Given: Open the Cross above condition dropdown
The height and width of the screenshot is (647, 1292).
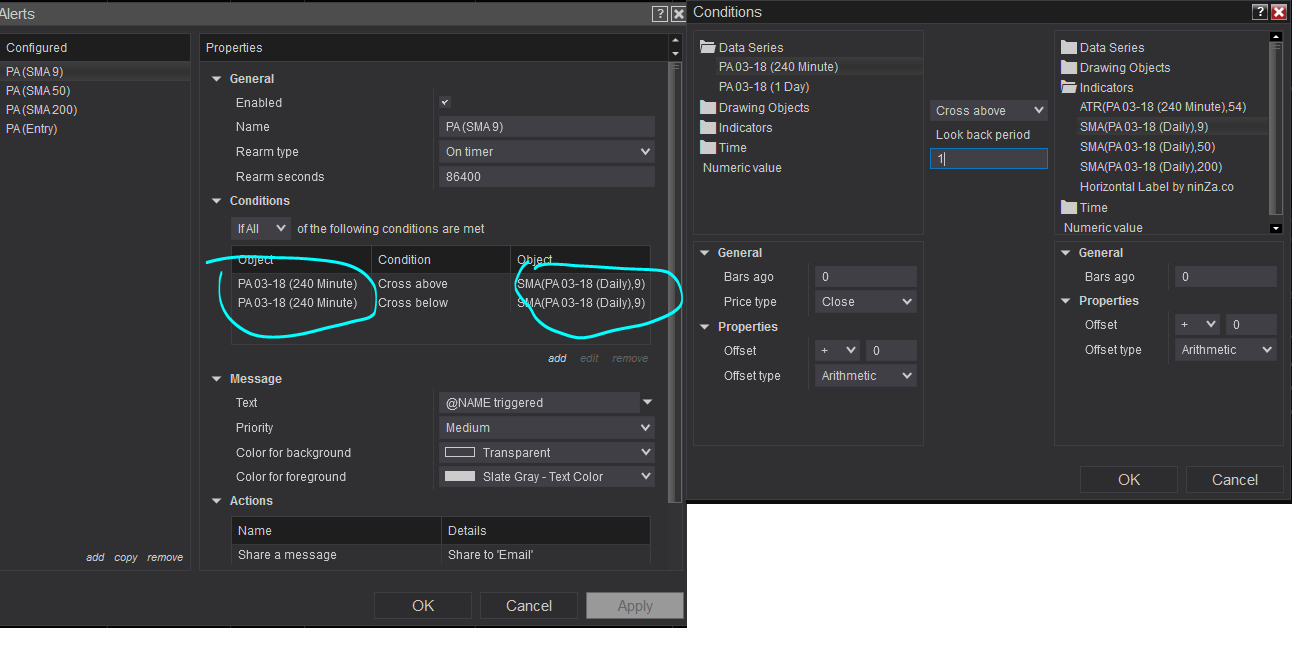Looking at the screenshot, I should pos(988,111).
